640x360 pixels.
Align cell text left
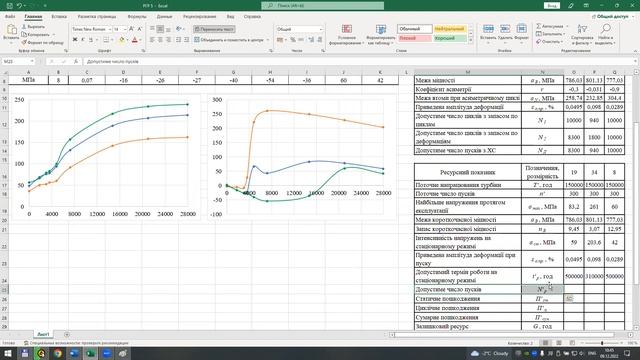coord(152,40)
